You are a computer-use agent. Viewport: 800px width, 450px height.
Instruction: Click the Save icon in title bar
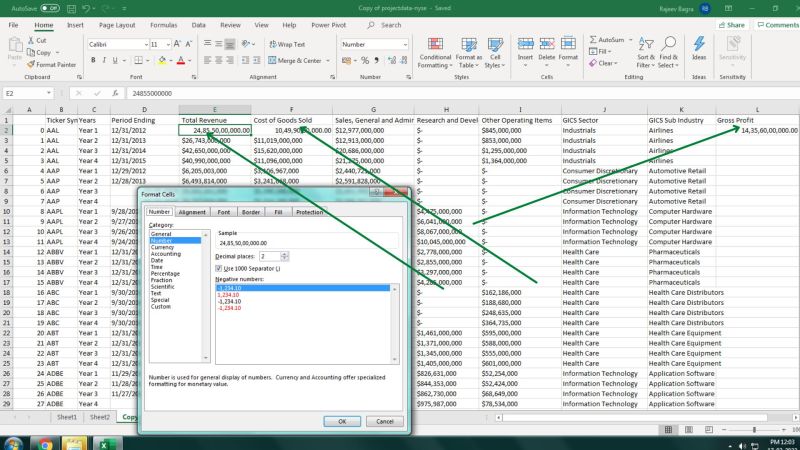(x=71, y=8)
